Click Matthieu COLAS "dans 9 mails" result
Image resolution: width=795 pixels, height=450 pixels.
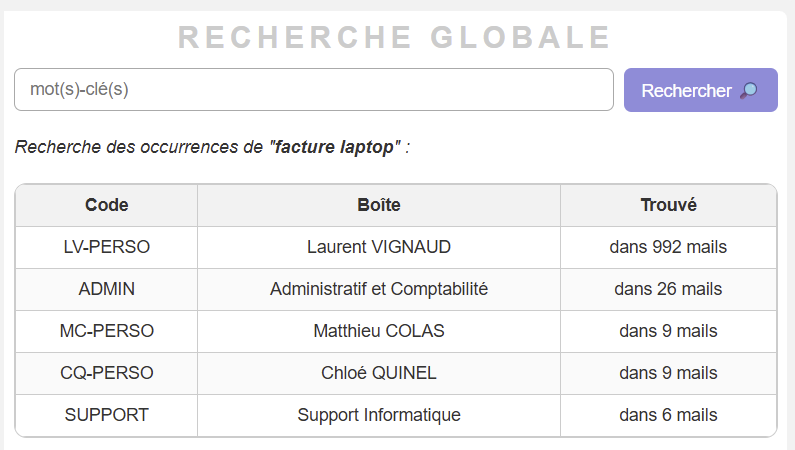(x=668, y=331)
